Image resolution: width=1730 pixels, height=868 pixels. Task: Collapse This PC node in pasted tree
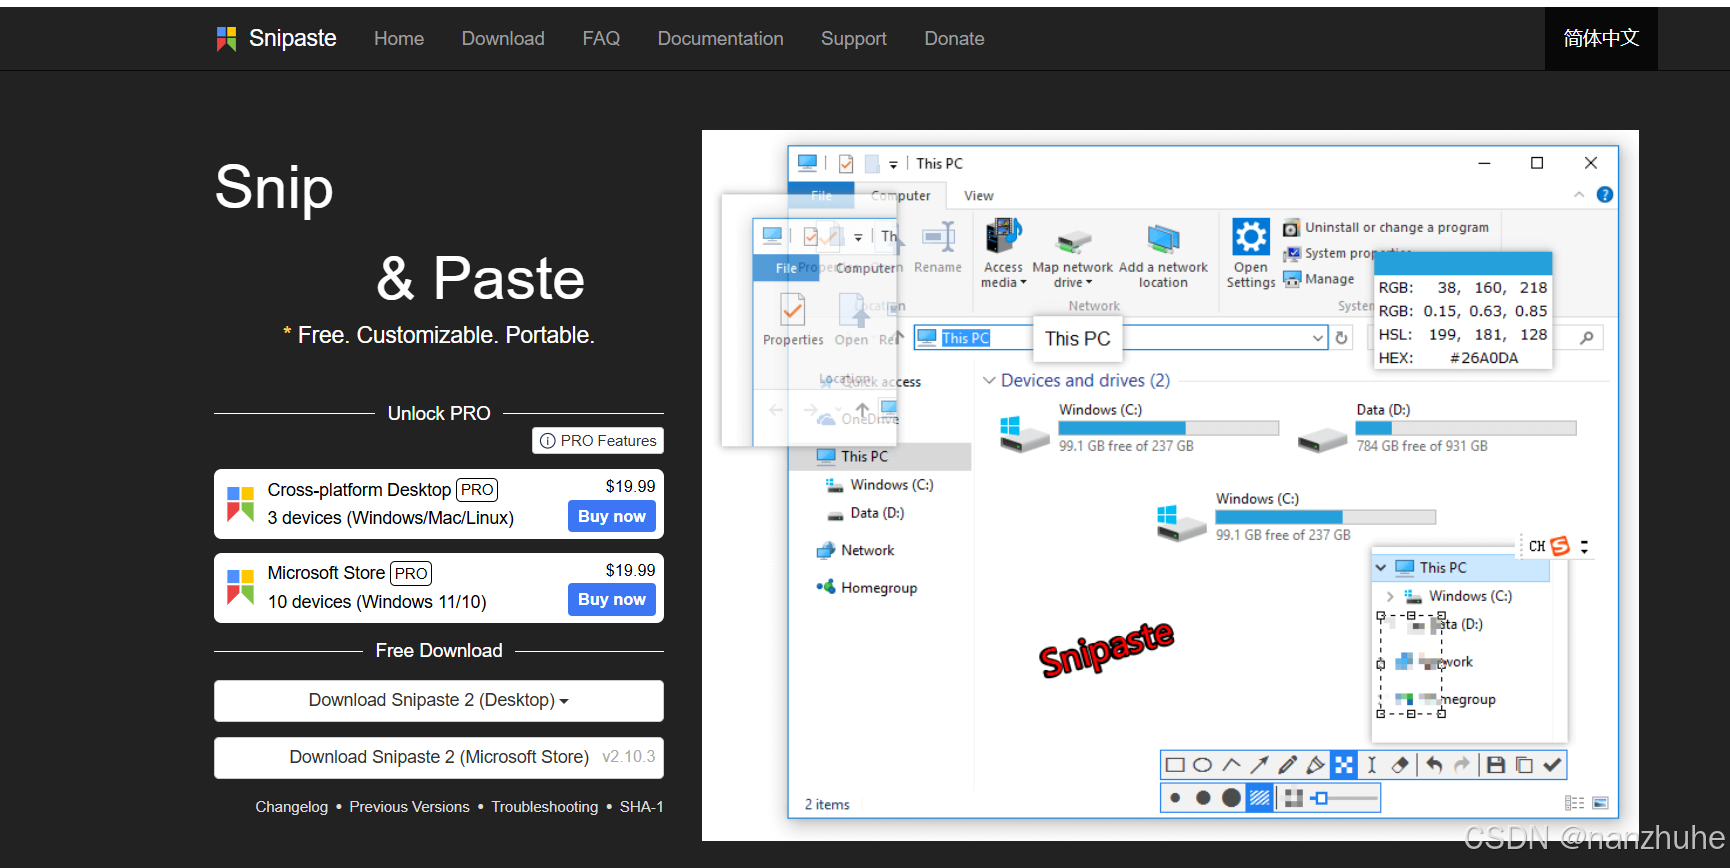pyautogui.click(x=1381, y=567)
